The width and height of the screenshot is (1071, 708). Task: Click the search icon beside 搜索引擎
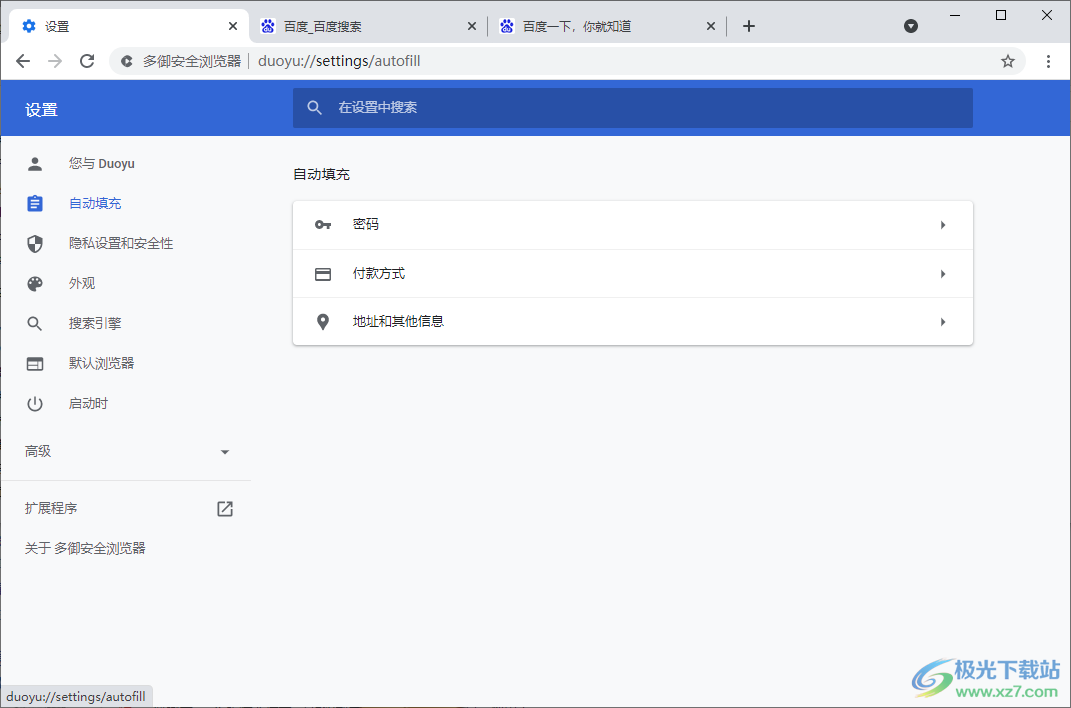click(x=35, y=324)
